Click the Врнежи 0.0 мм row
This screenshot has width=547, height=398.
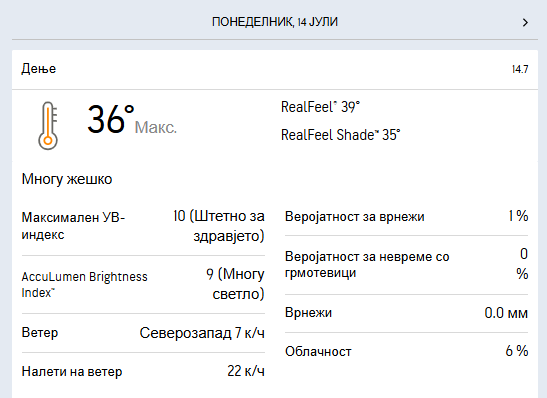406,313
